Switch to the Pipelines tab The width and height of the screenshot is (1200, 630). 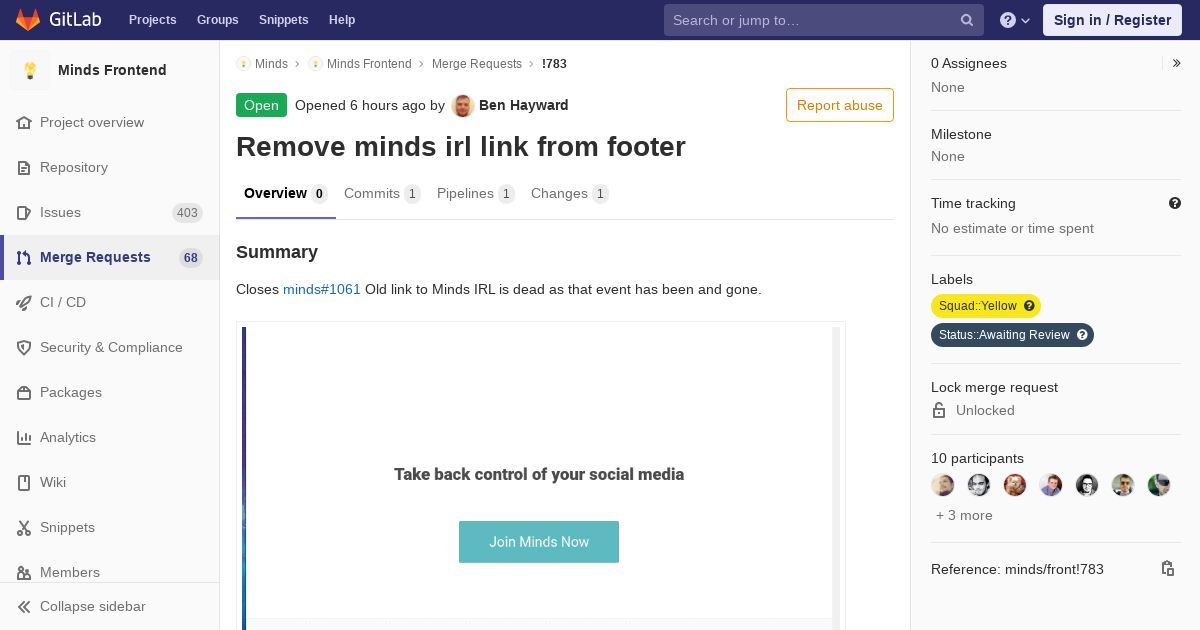(475, 194)
